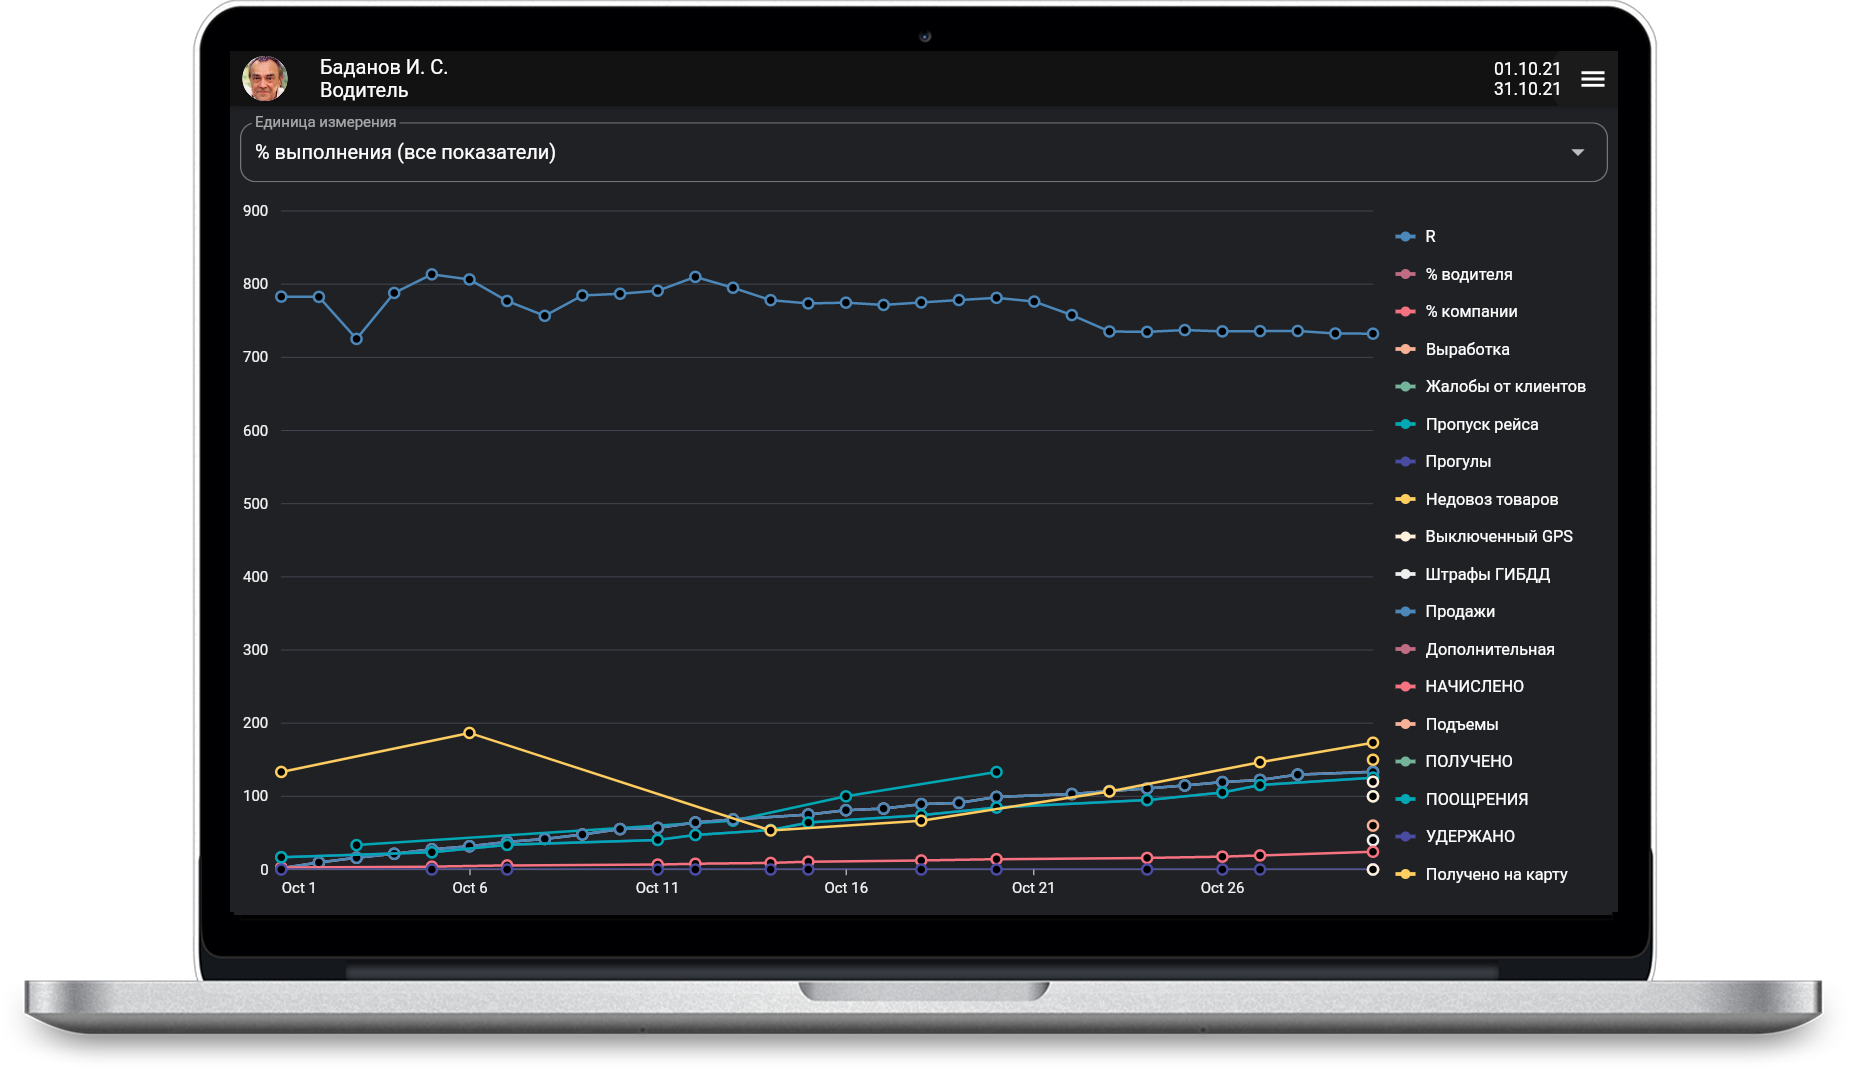
Task: Toggle 'Продажи' legend entry
Action: [1445, 612]
